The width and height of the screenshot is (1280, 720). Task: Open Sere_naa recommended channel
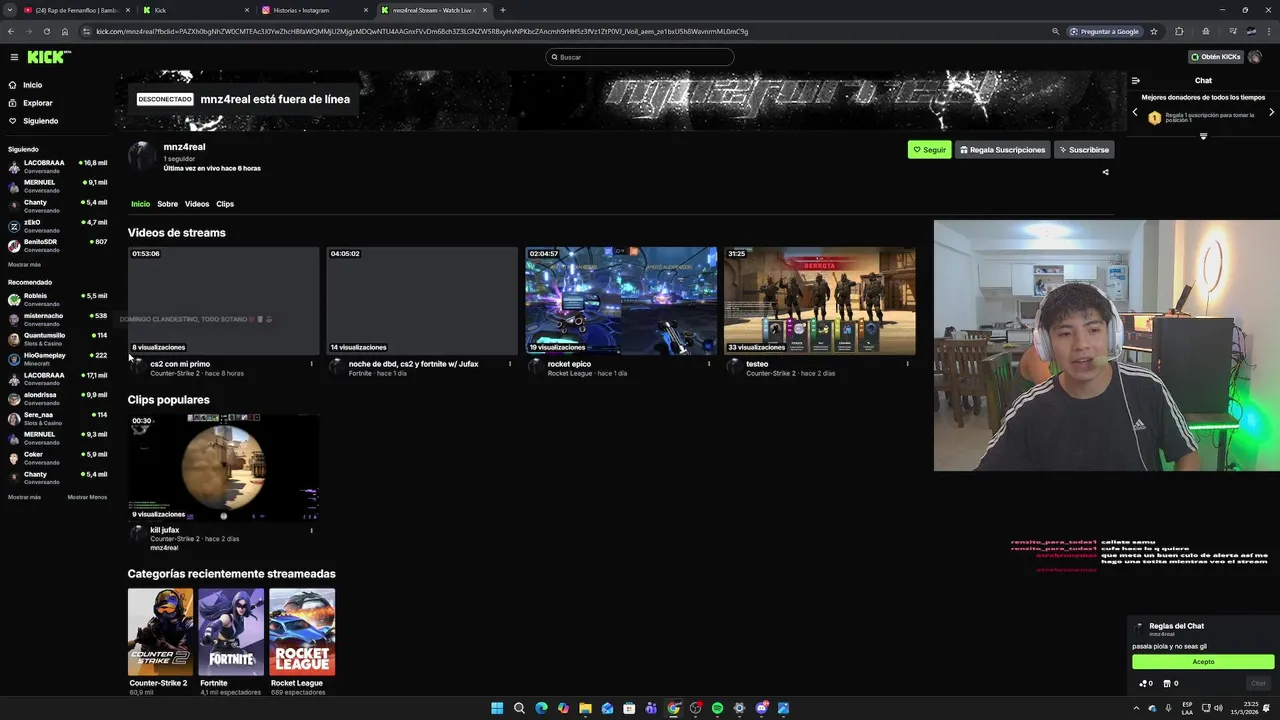pos(57,418)
